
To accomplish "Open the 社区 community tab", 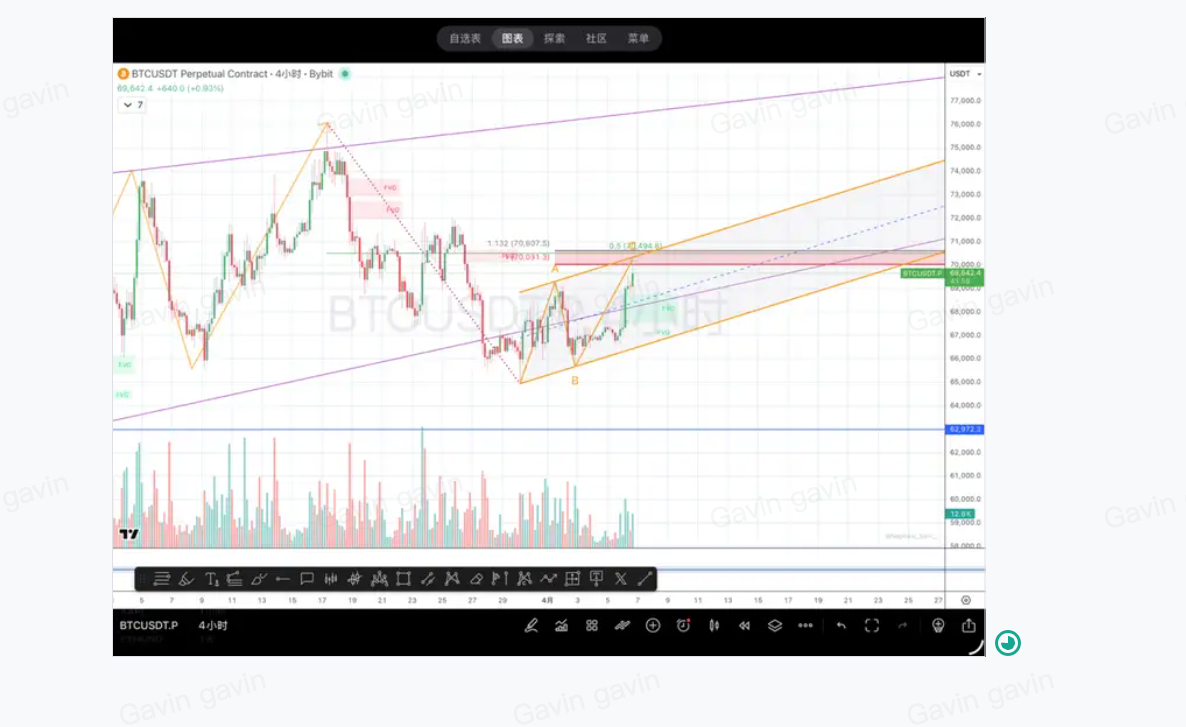I will coord(596,39).
